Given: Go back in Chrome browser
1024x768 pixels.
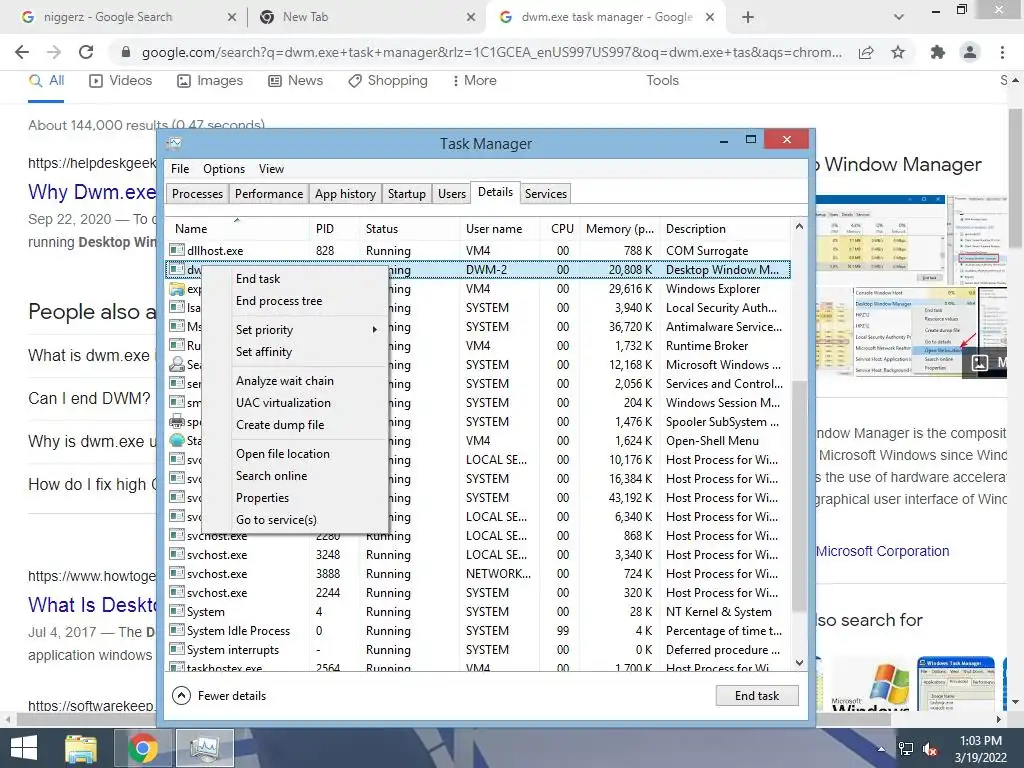Looking at the screenshot, I should point(22,52).
